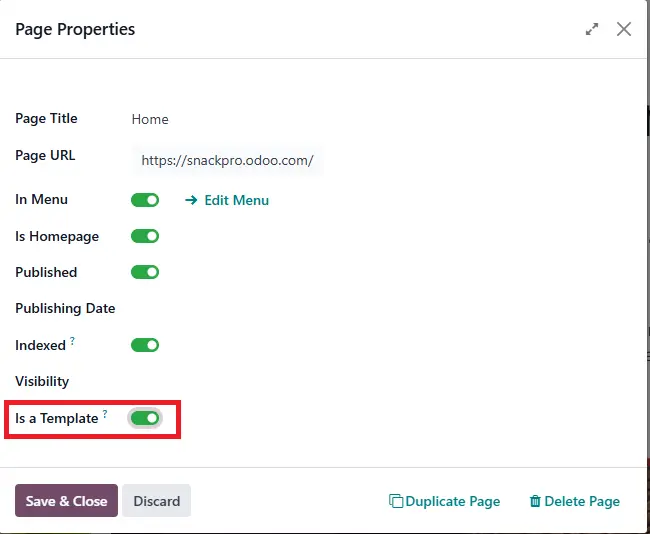Open the Publishing Date field
The width and height of the screenshot is (650, 534).
pos(227,308)
